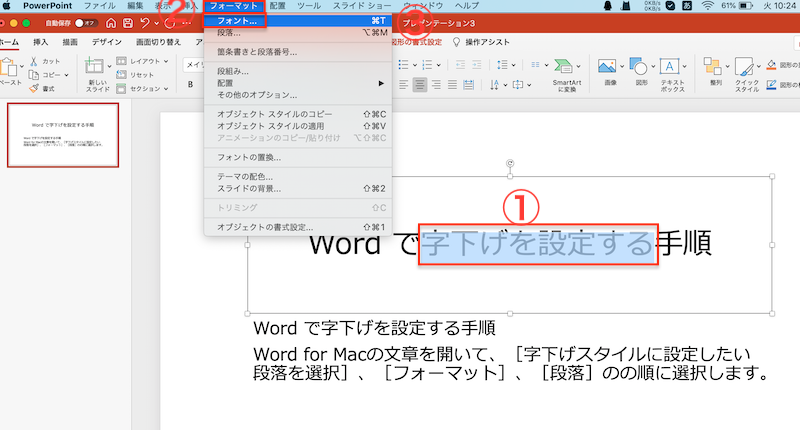Click the Format painter brush icon
Screen dimensions: 800x430
point(34,89)
